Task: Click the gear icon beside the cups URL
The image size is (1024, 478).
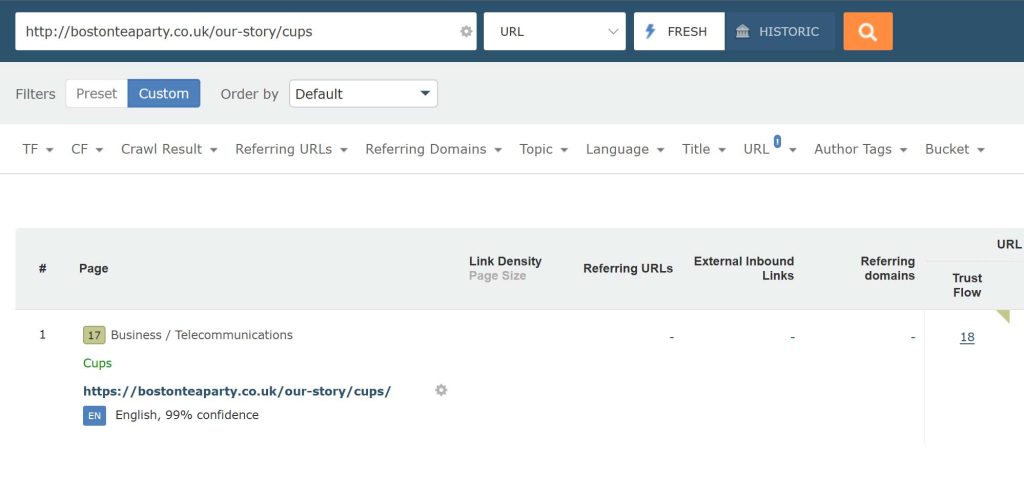Action: [x=441, y=390]
